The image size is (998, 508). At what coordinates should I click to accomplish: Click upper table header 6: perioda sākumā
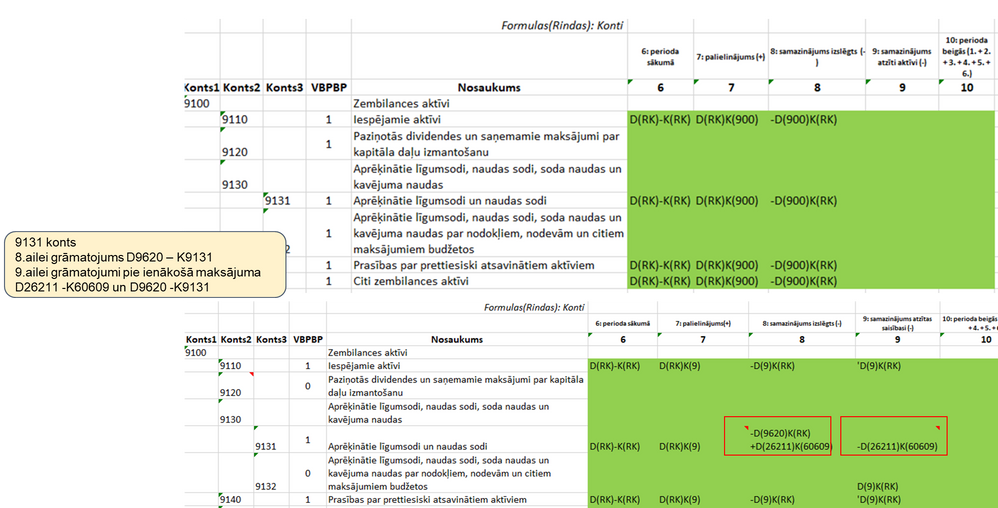tap(660, 56)
